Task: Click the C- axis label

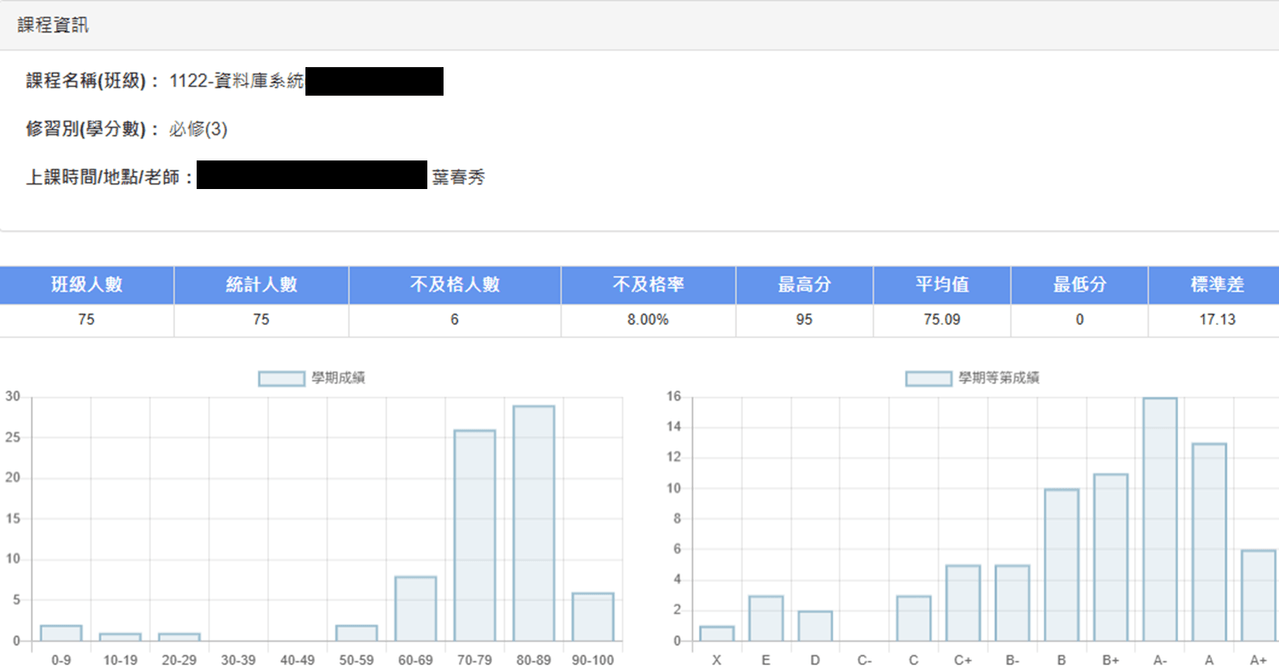Action: (x=865, y=660)
